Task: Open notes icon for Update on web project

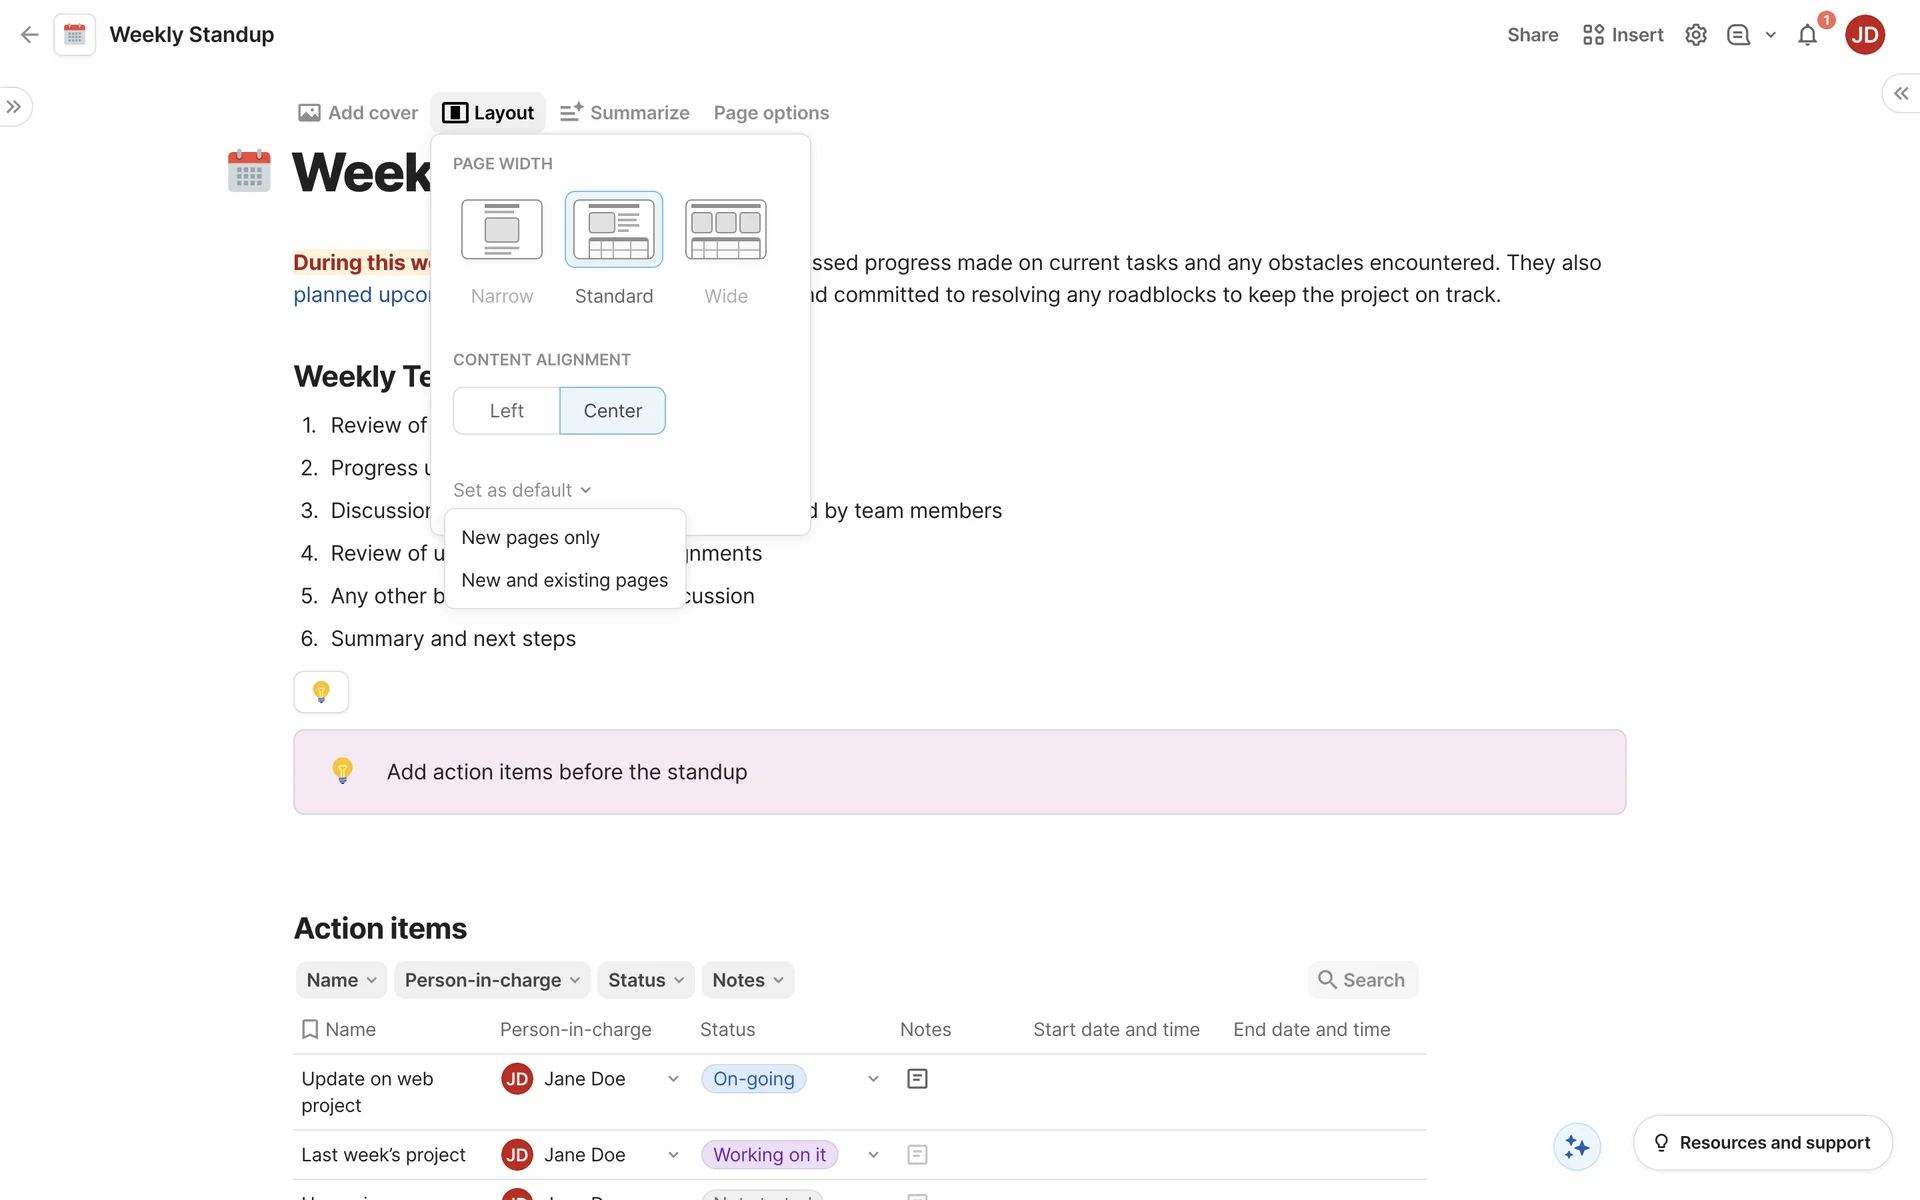Action: [x=917, y=1079]
